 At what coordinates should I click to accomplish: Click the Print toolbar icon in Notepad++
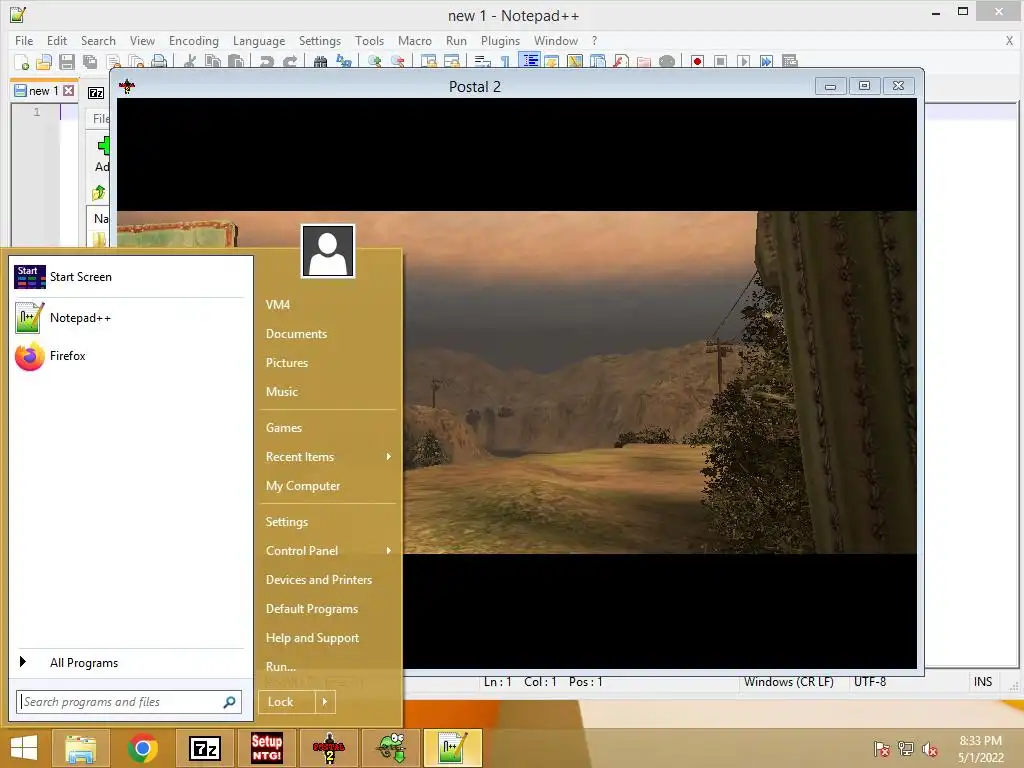click(x=159, y=62)
